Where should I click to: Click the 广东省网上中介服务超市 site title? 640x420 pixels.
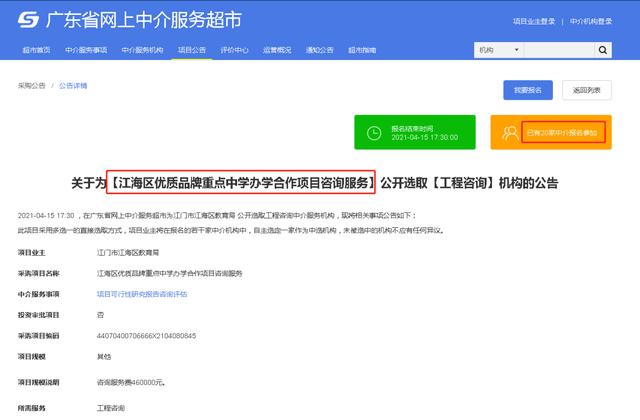(x=144, y=20)
